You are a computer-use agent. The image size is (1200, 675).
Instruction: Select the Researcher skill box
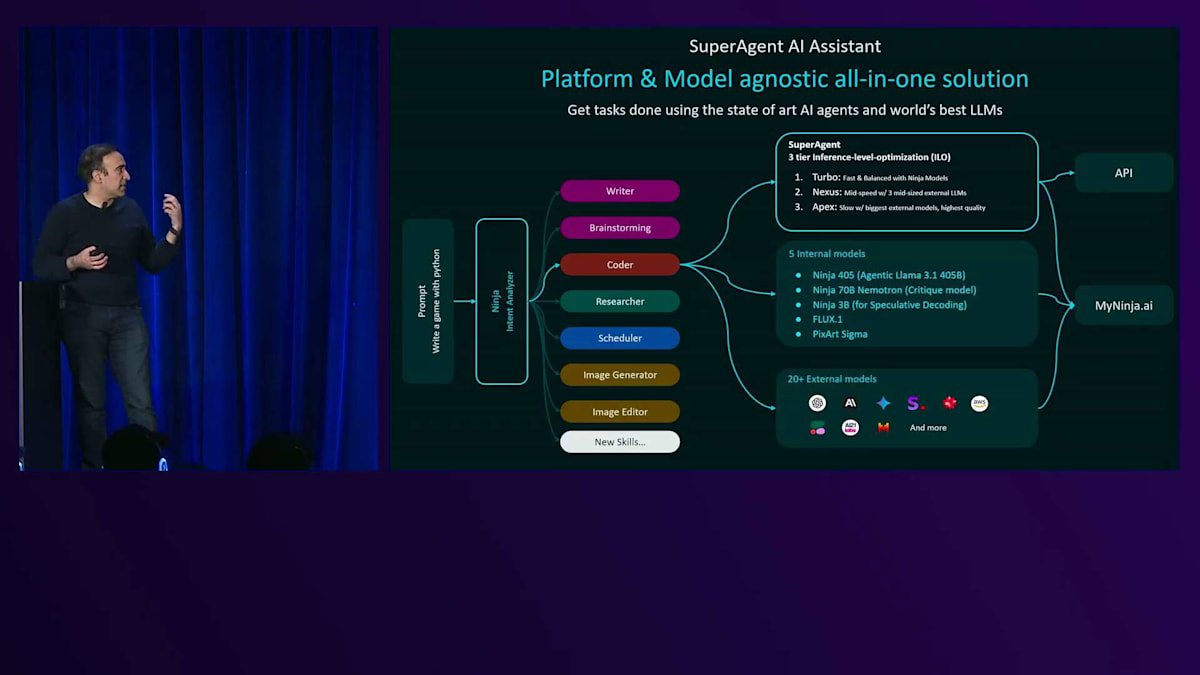pyautogui.click(x=620, y=301)
